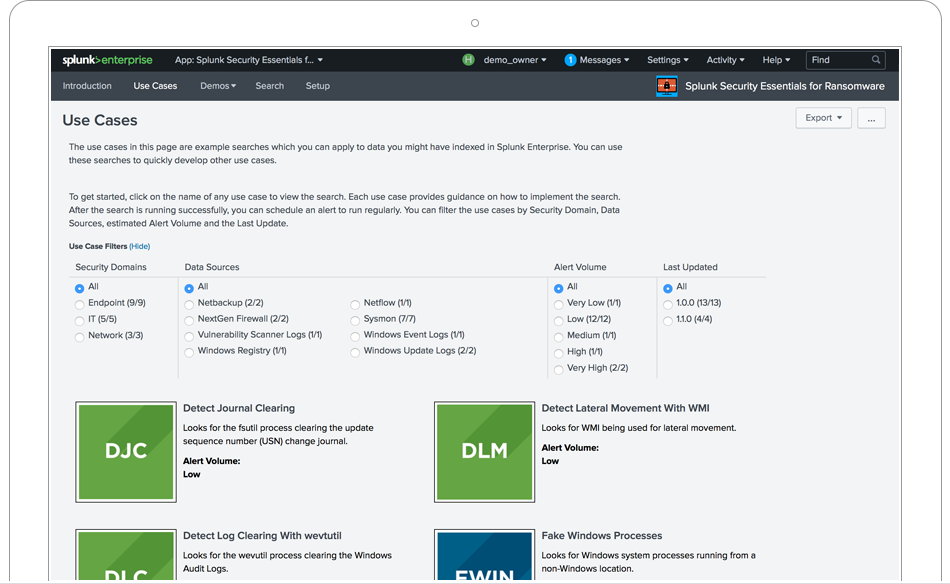Viewport: 950px width, 584px height.
Task: Open the Activity dropdown
Action: [x=725, y=60]
